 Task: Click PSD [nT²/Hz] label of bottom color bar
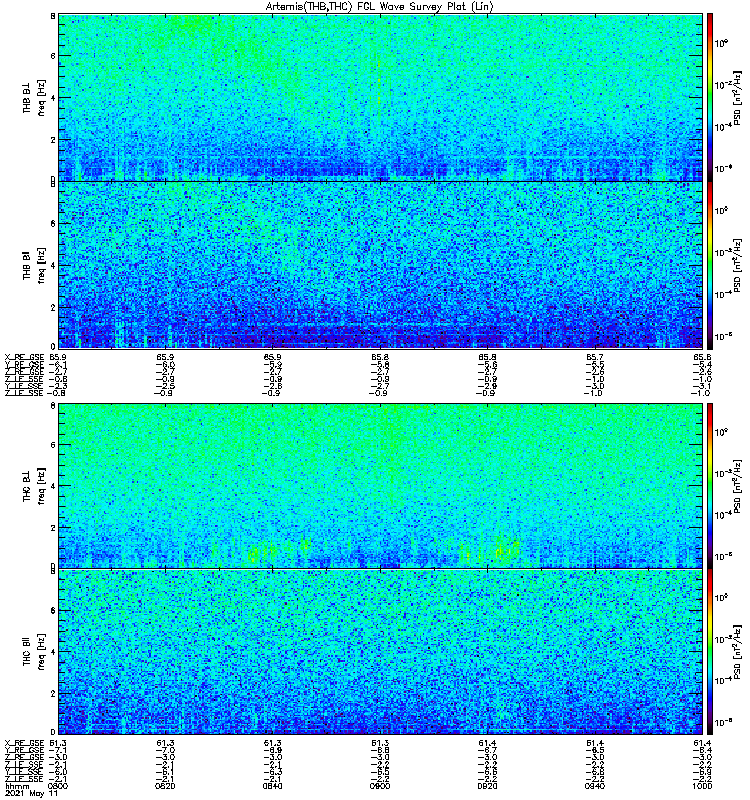click(x=737, y=651)
